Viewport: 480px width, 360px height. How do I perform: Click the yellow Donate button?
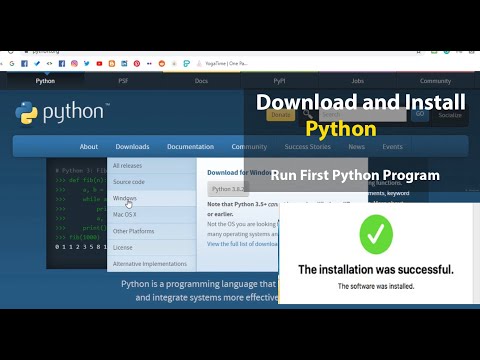click(x=281, y=115)
